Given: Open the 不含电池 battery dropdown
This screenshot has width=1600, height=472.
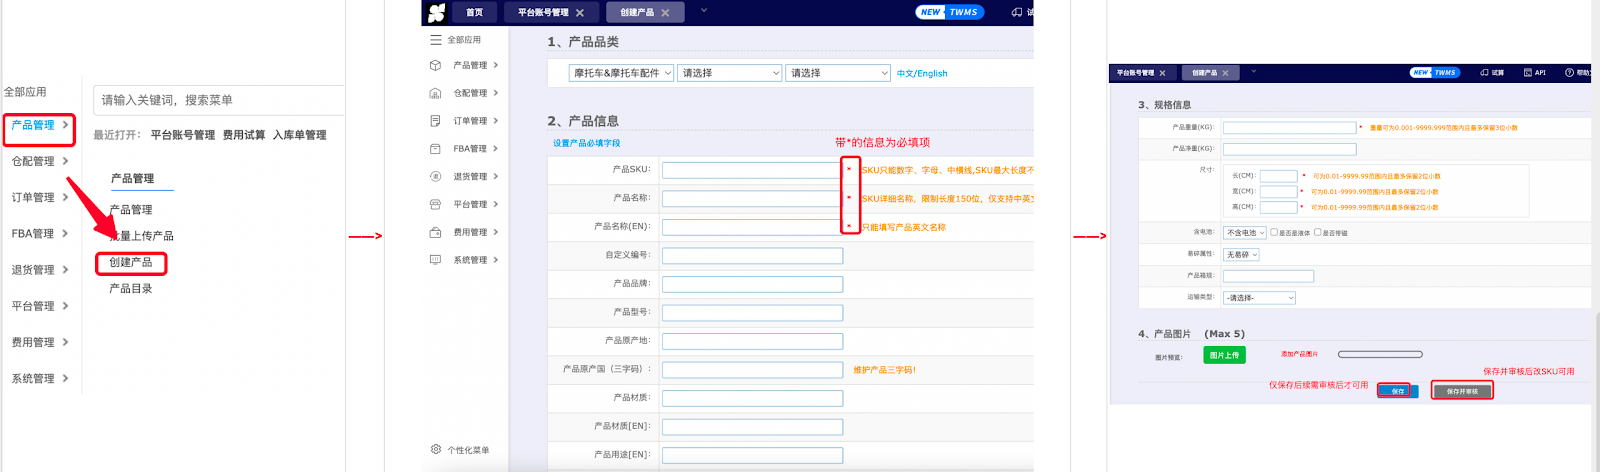Looking at the screenshot, I should (1246, 233).
